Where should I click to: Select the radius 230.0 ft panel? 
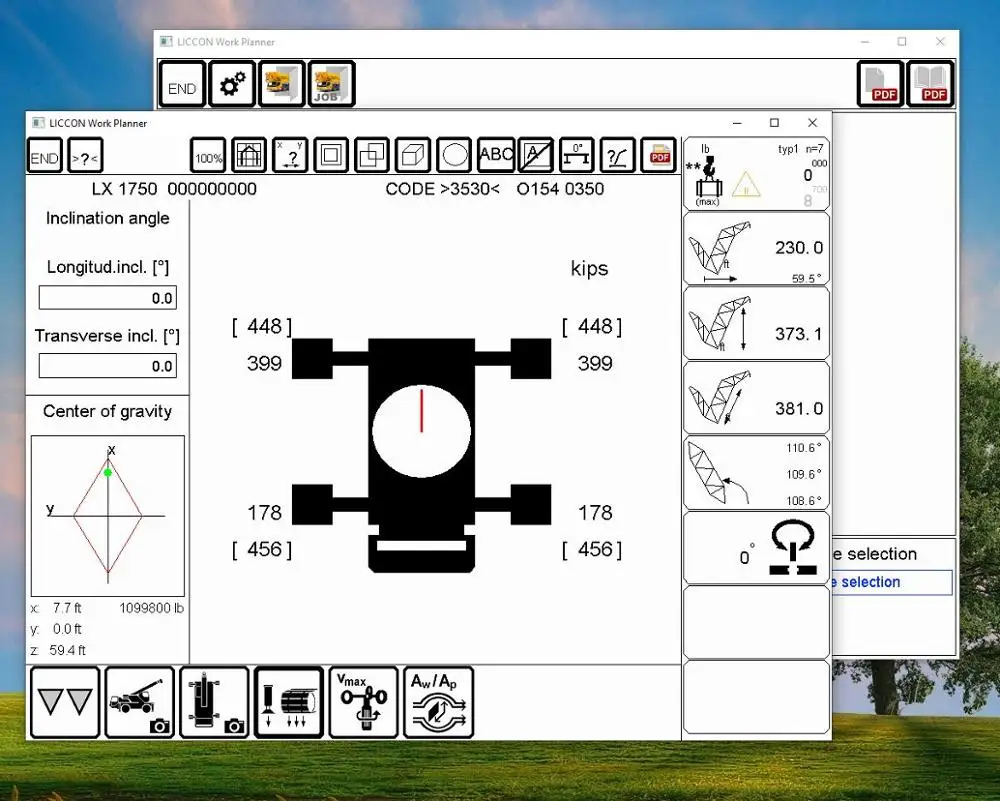[x=756, y=249]
